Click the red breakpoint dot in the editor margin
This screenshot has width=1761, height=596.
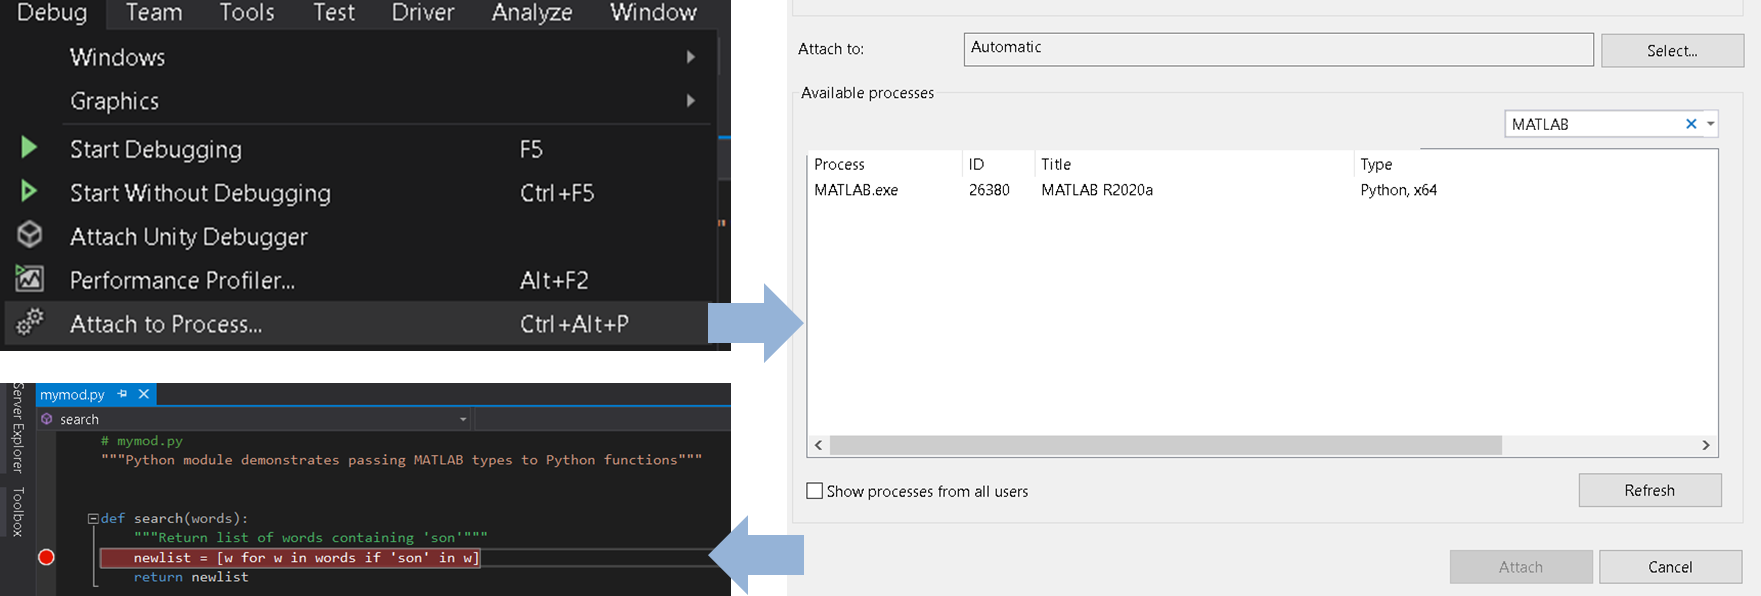point(46,557)
